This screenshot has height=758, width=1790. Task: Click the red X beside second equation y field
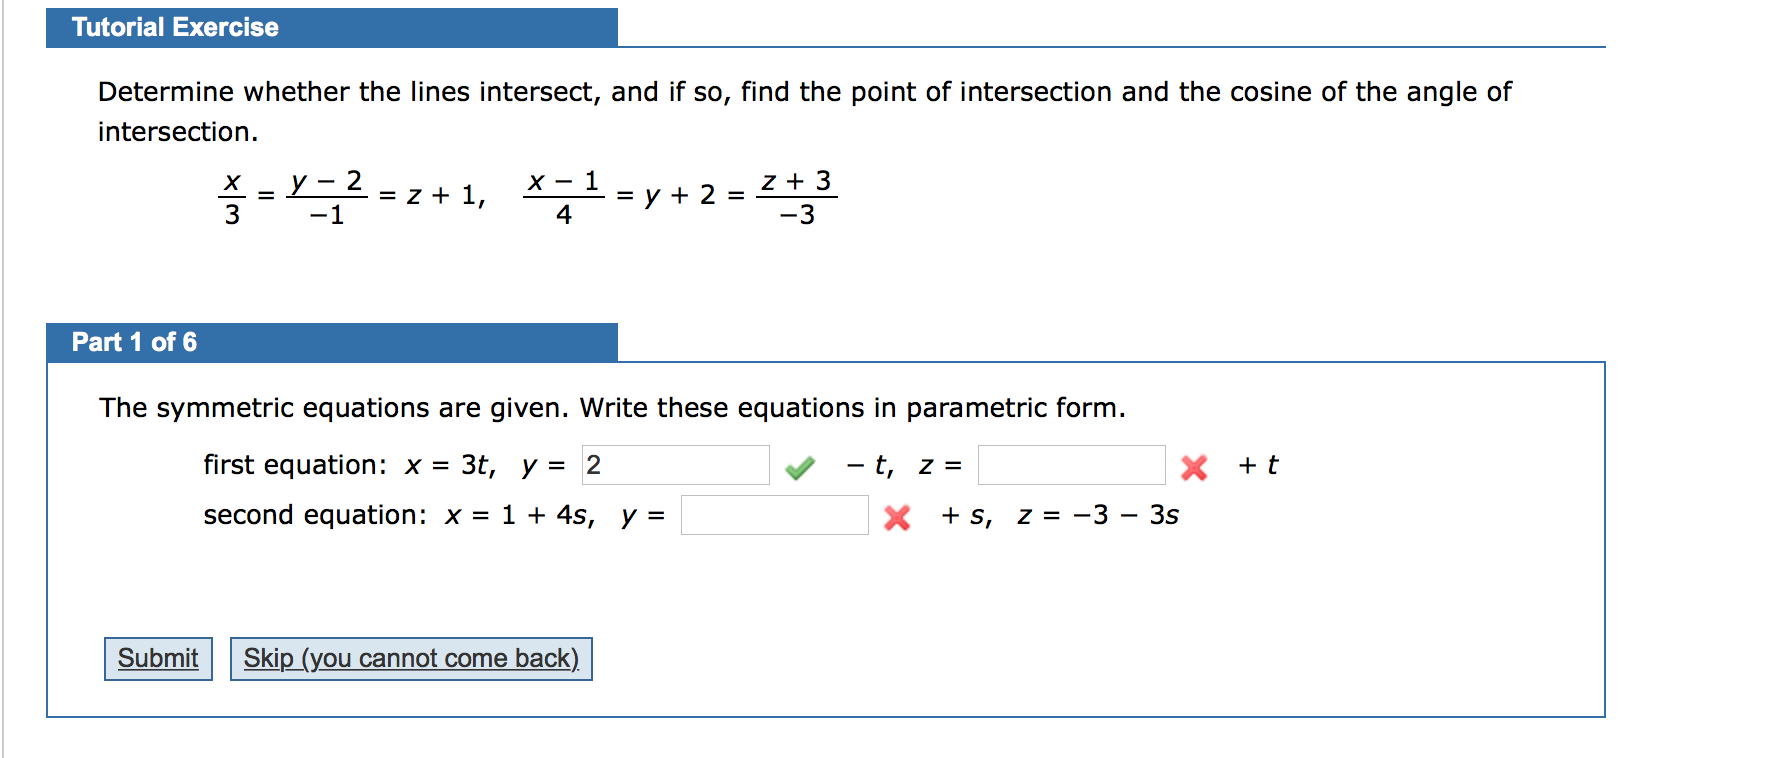[897, 517]
